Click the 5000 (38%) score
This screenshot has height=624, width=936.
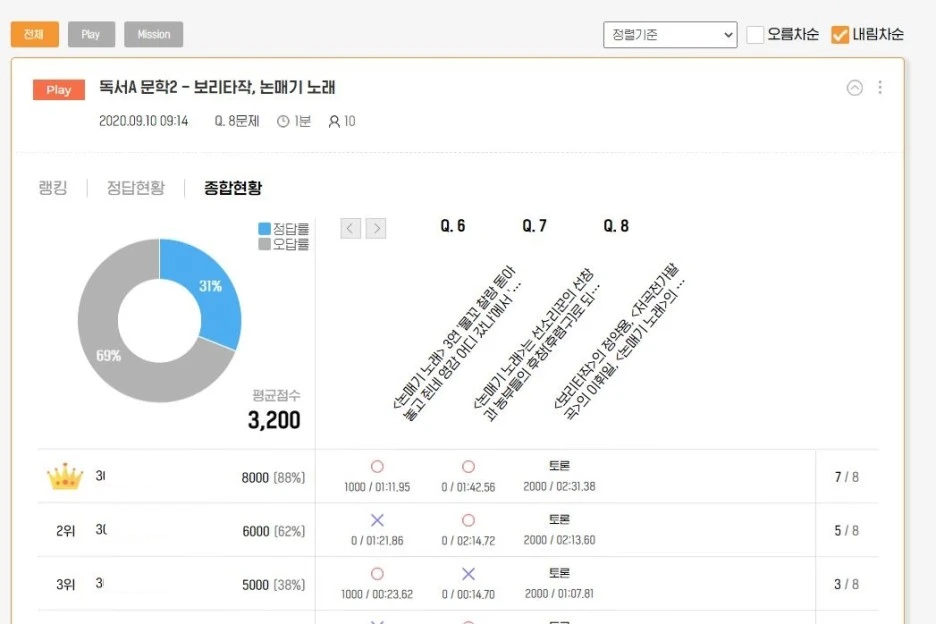coord(273,585)
